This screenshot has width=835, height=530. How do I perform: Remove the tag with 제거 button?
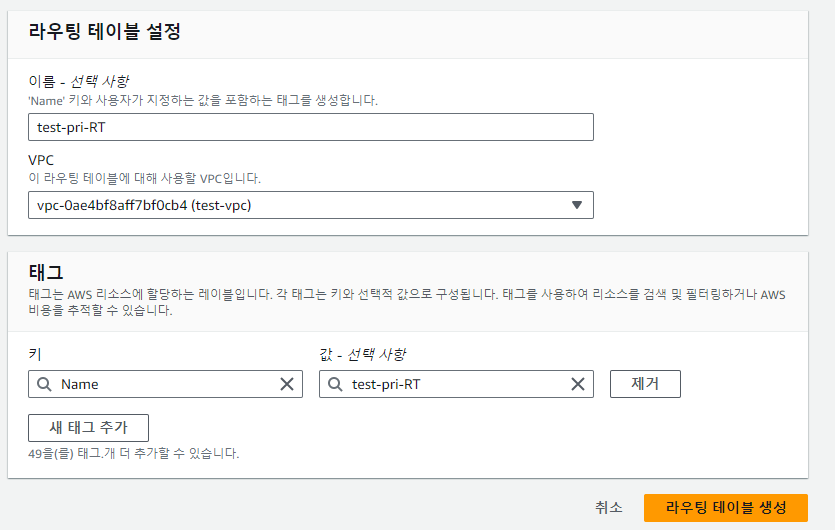click(x=645, y=384)
